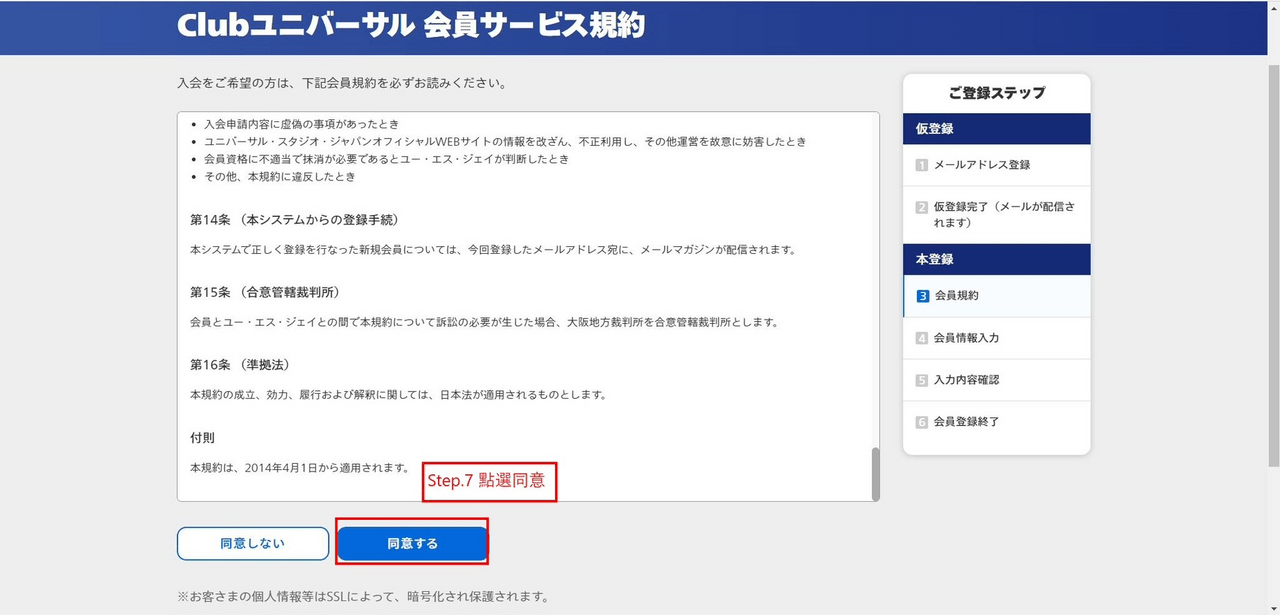Click the 同意しない disagree button
Viewport: 1280px width, 615px height.
click(x=253, y=543)
